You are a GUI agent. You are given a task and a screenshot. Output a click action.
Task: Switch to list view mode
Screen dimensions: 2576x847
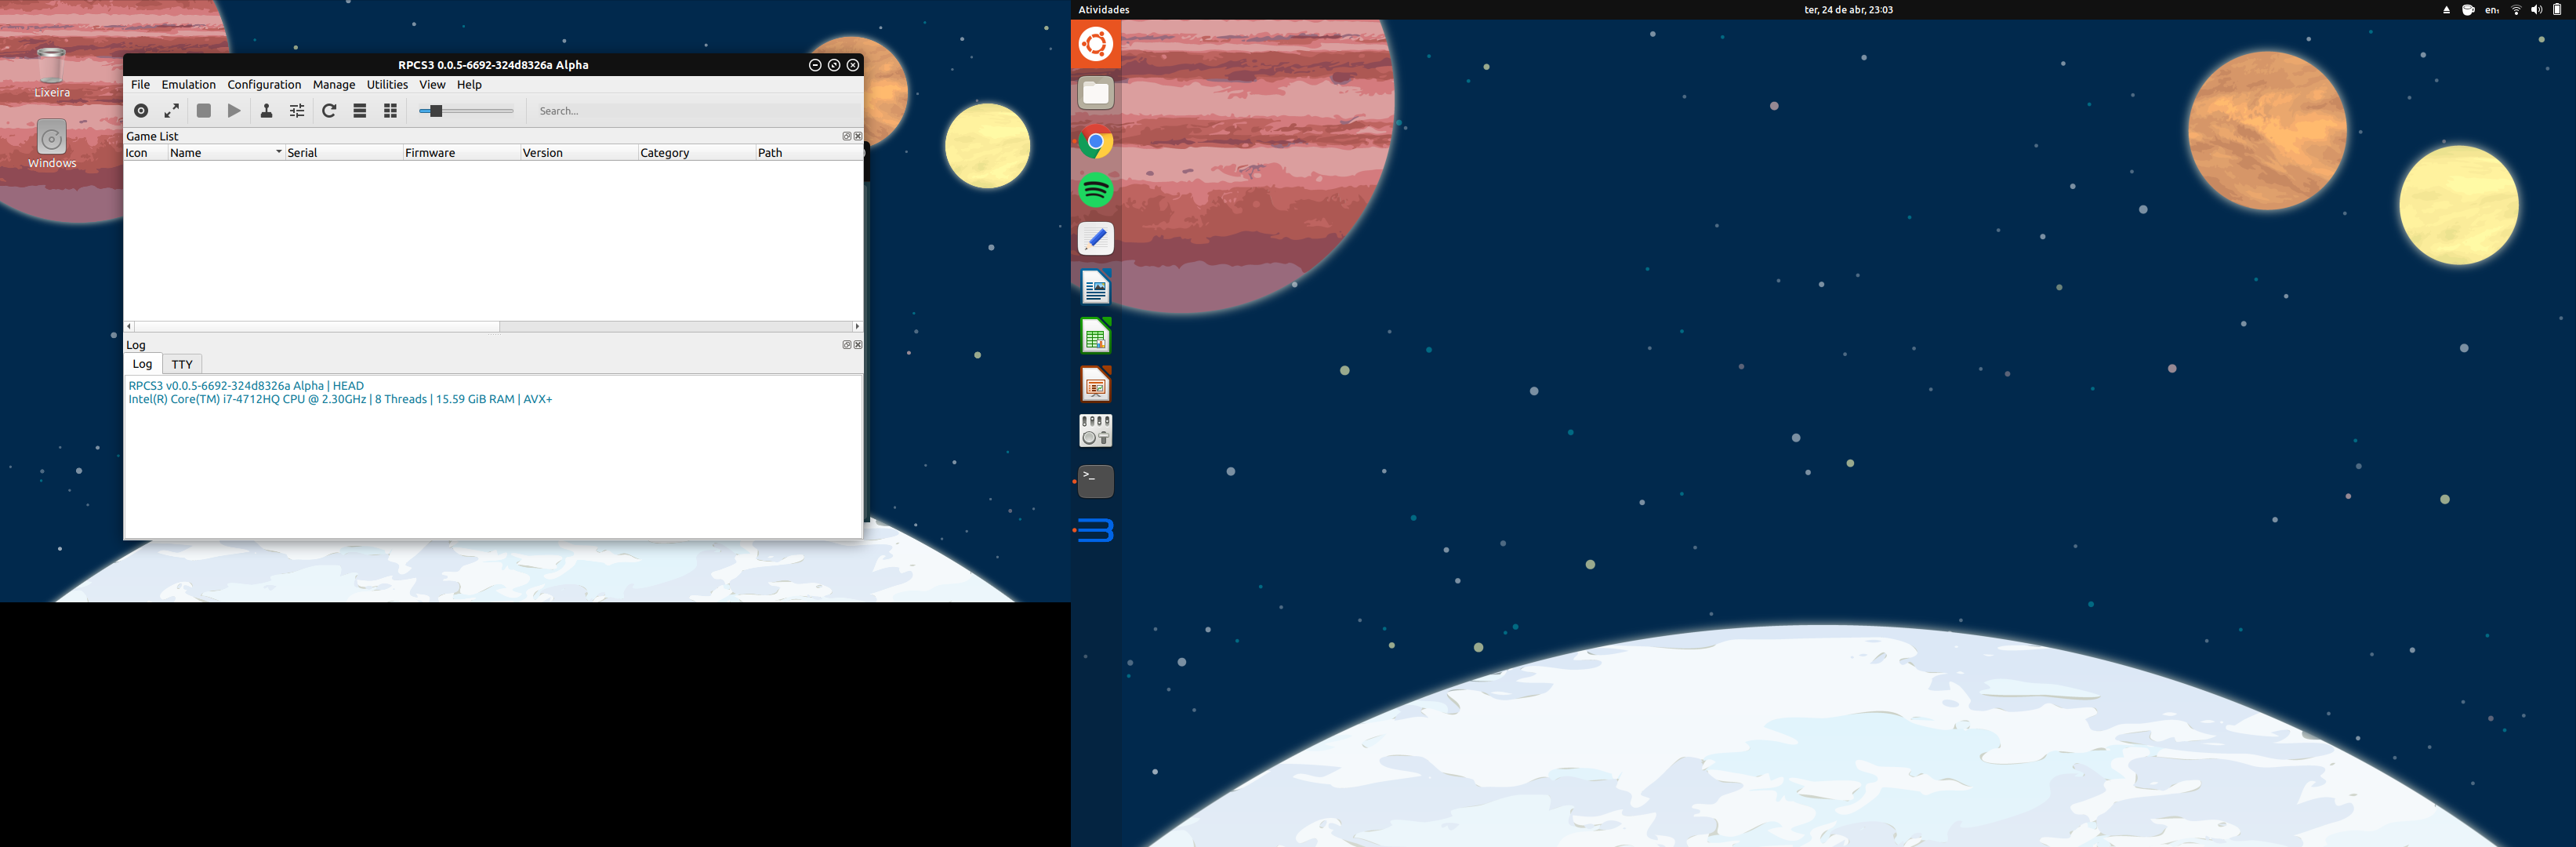pos(360,111)
